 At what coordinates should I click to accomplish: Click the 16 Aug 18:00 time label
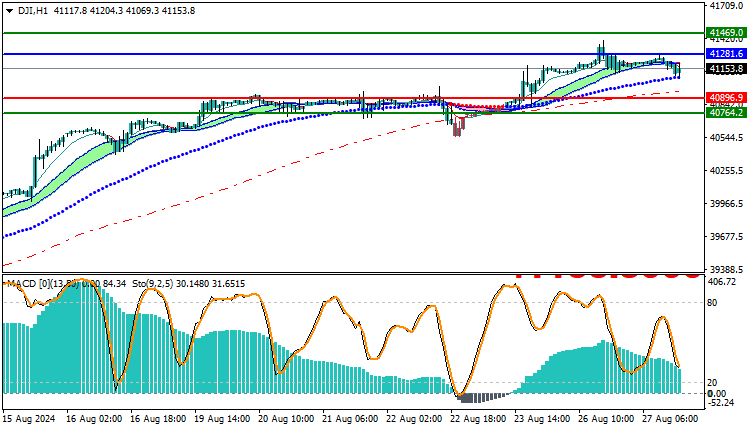(x=158, y=419)
